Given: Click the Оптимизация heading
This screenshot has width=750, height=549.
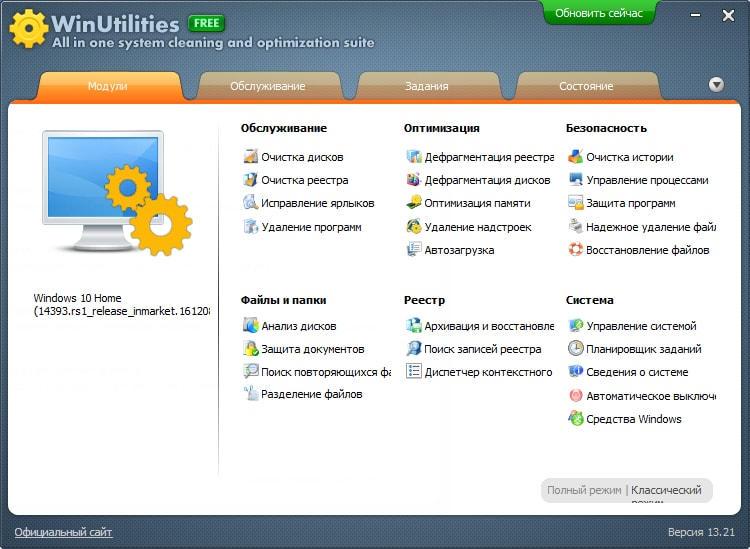Looking at the screenshot, I should point(441,128).
